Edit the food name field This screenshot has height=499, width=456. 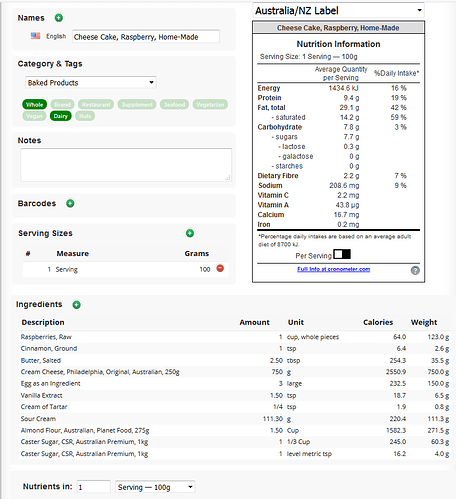point(146,37)
